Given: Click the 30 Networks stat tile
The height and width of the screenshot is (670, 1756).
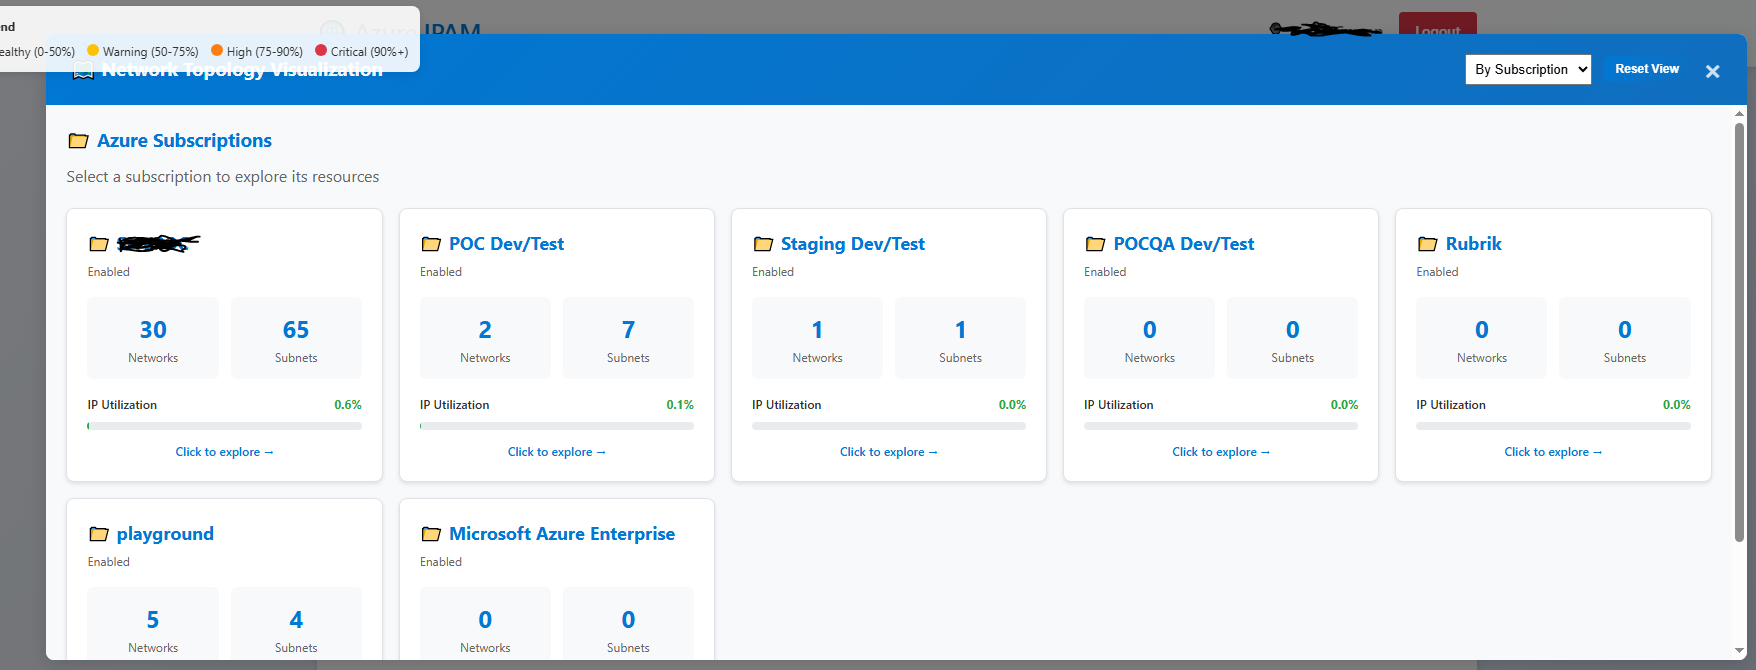Looking at the screenshot, I should (x=153, y=338).
